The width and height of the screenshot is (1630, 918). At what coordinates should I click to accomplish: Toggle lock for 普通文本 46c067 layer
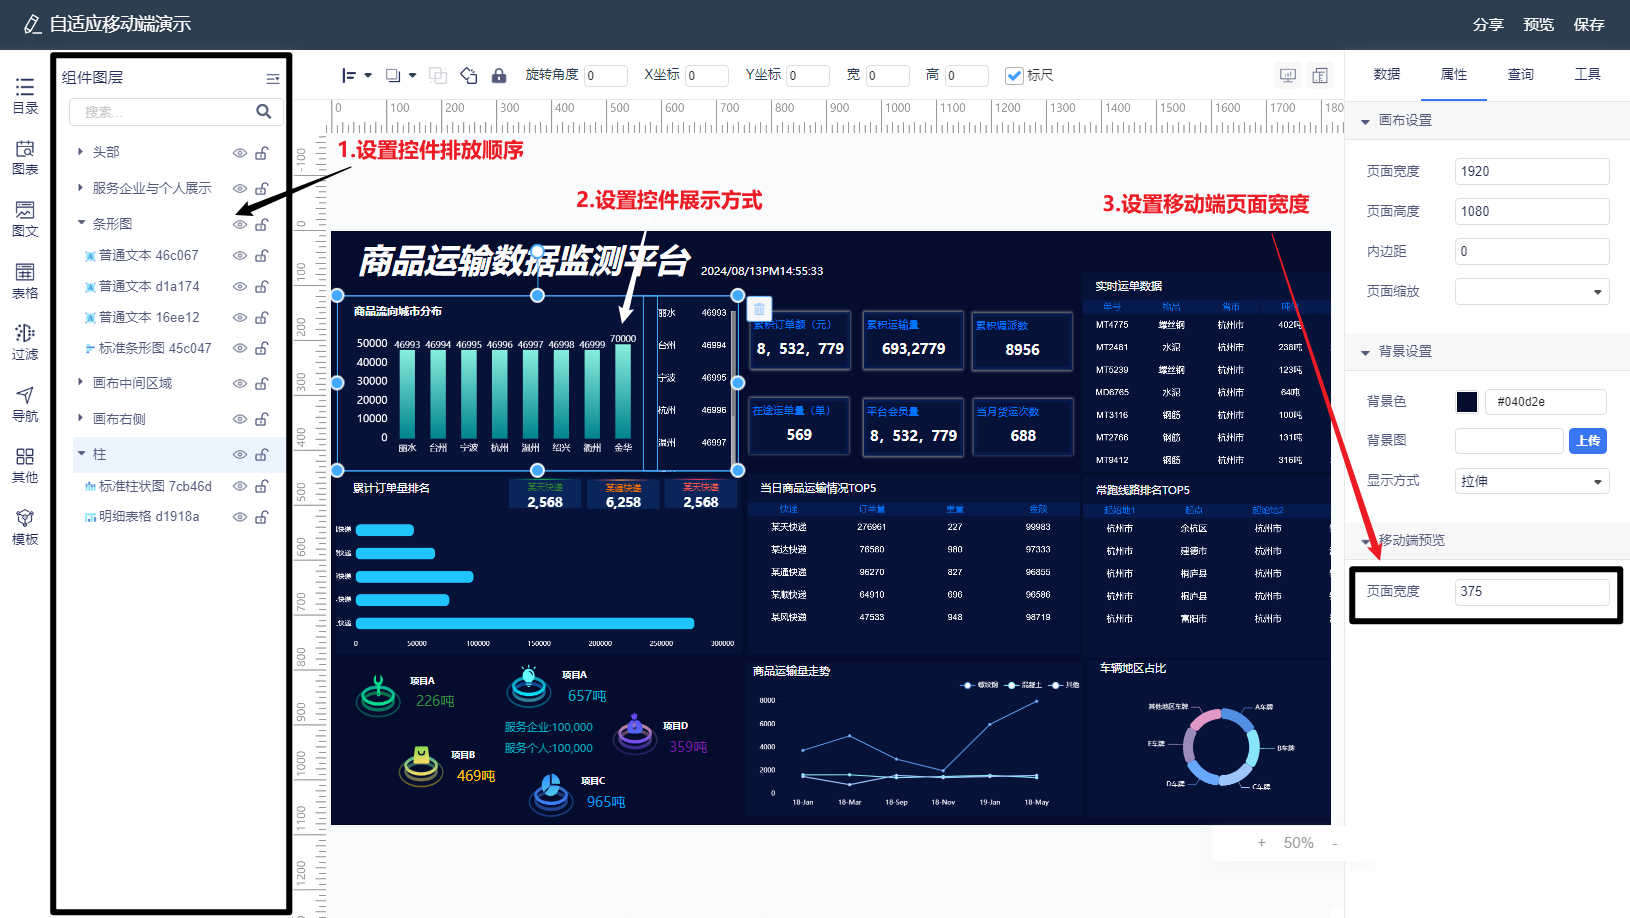point(261,255)
